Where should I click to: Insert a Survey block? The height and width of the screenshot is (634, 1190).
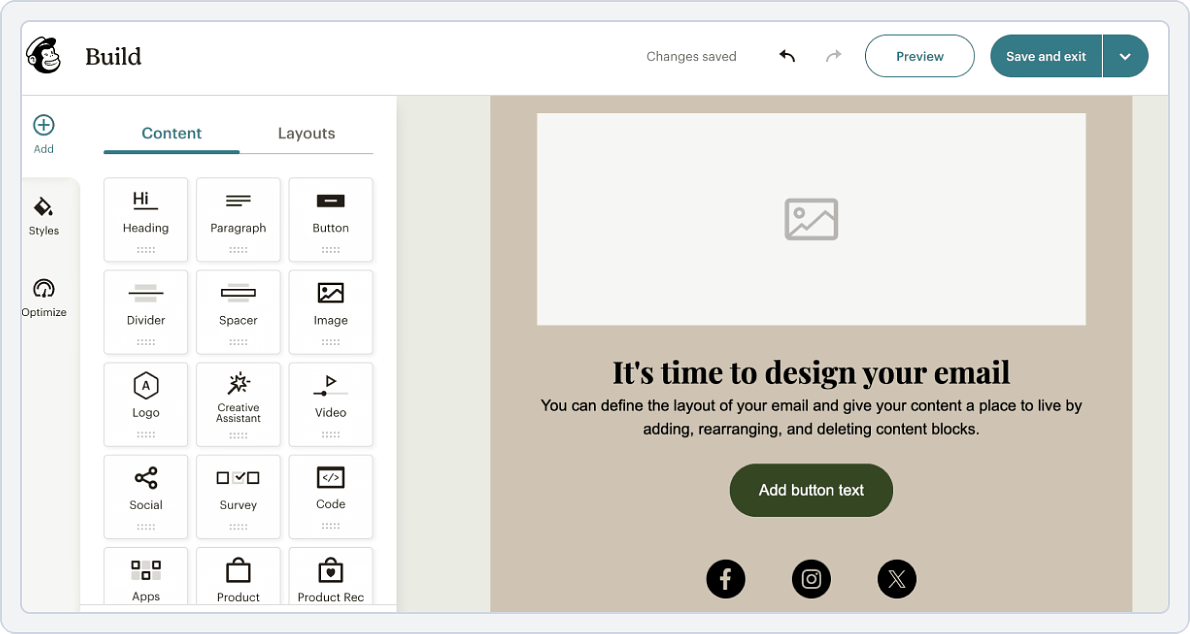(238, 496)
